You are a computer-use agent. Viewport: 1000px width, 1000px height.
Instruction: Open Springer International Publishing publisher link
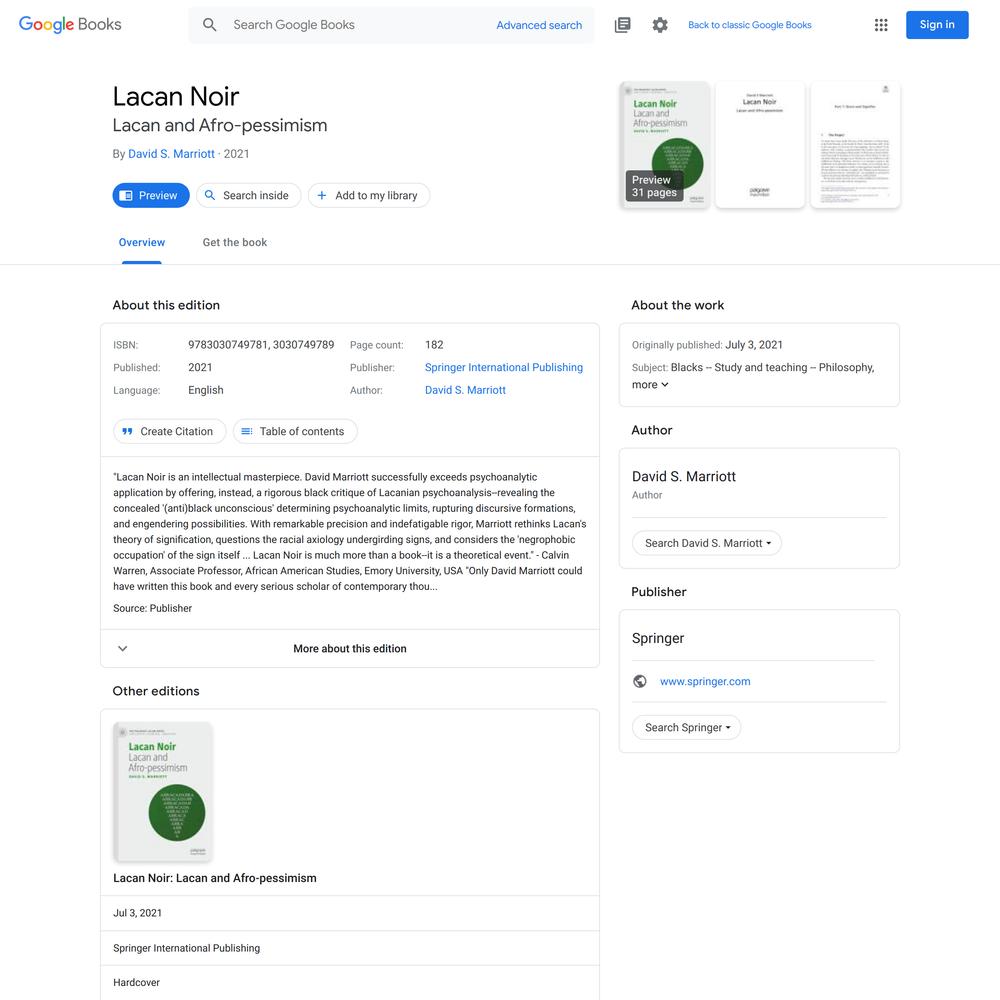click(504, 367)
